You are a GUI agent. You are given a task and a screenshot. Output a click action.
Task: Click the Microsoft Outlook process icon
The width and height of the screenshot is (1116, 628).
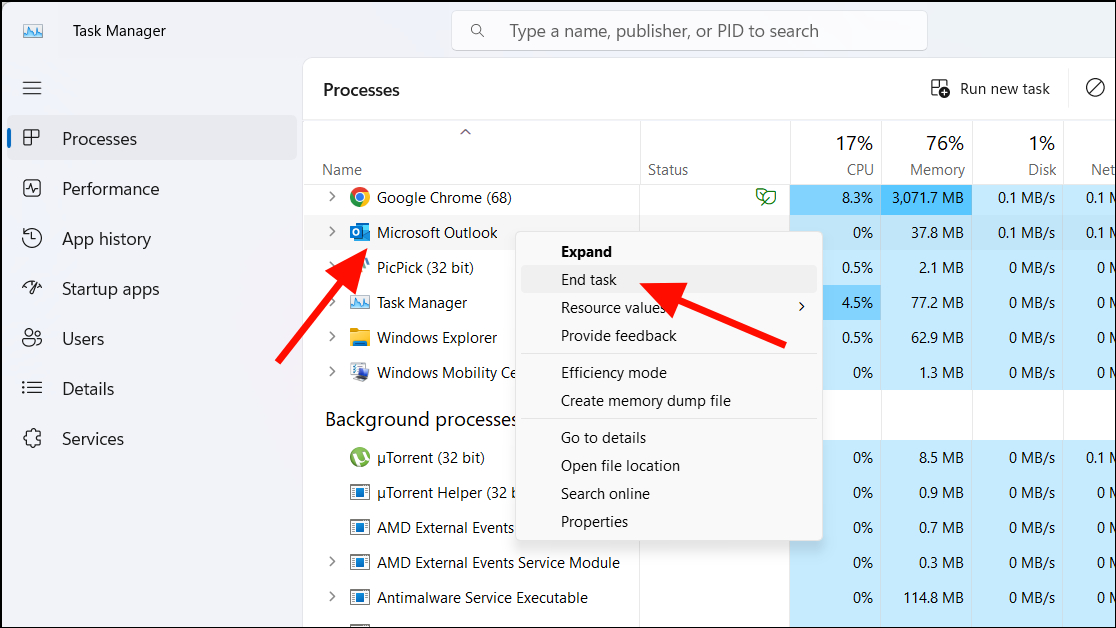pos(360,232)
